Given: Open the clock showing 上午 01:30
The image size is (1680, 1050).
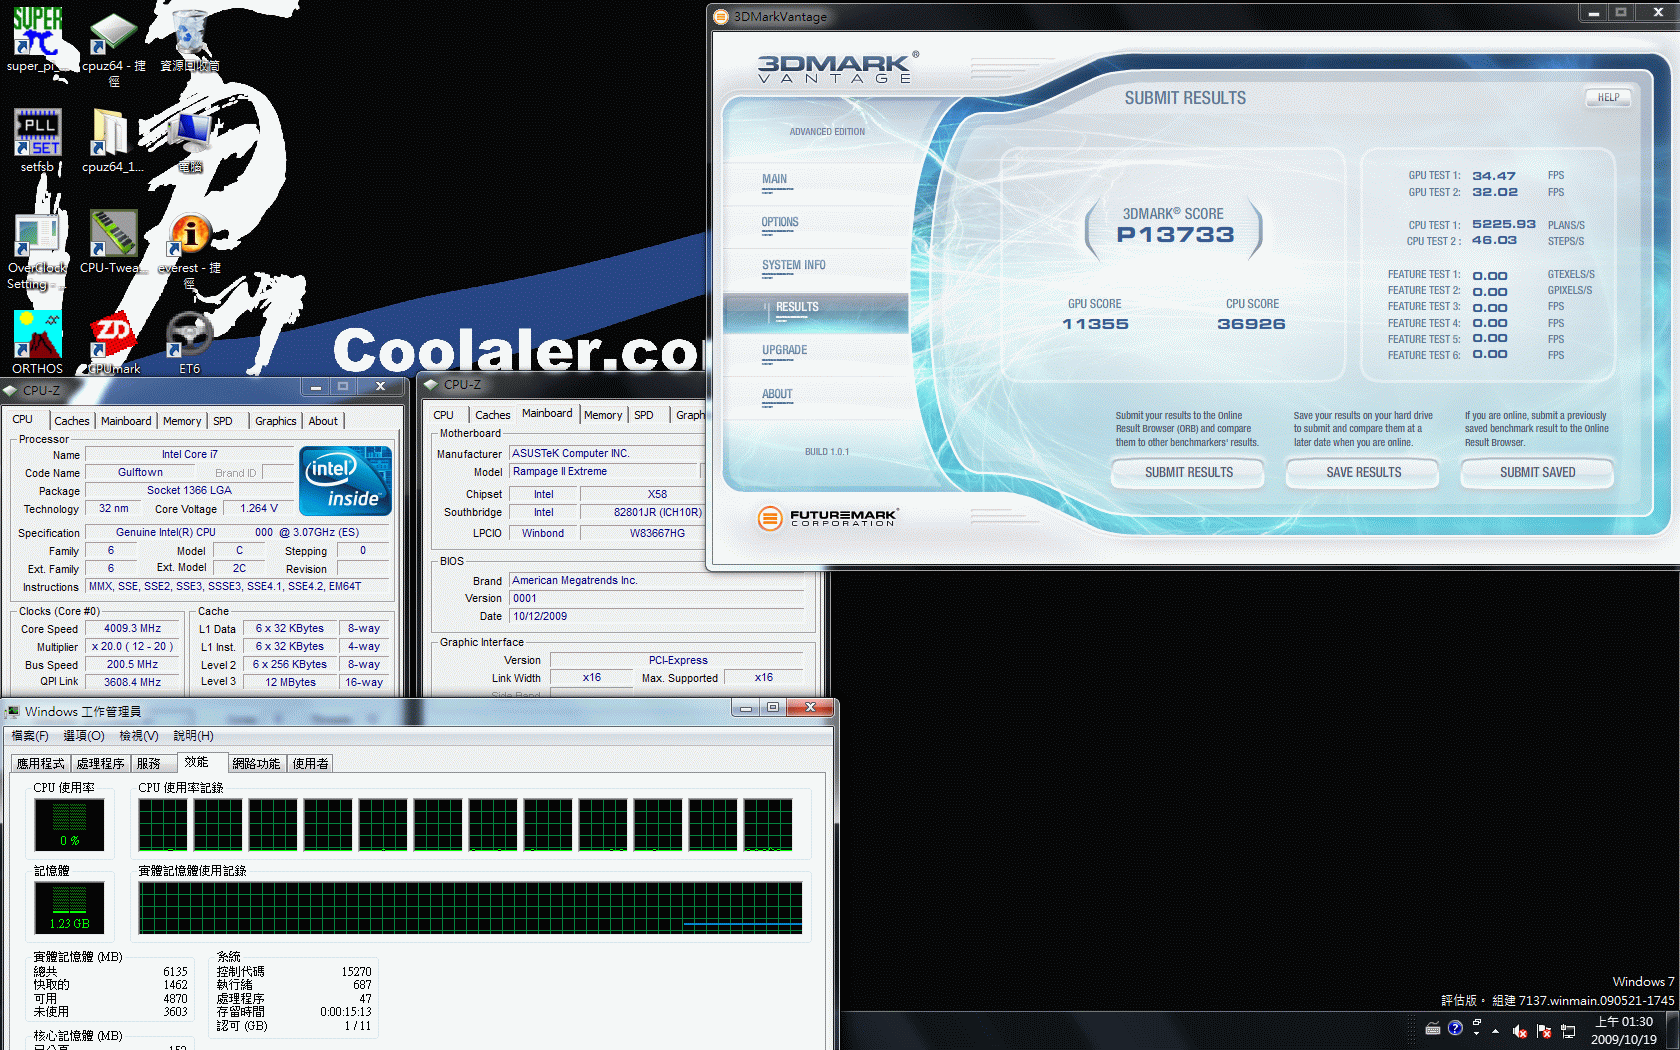Looking at the screenshot, I should tap(1624, 1030).
